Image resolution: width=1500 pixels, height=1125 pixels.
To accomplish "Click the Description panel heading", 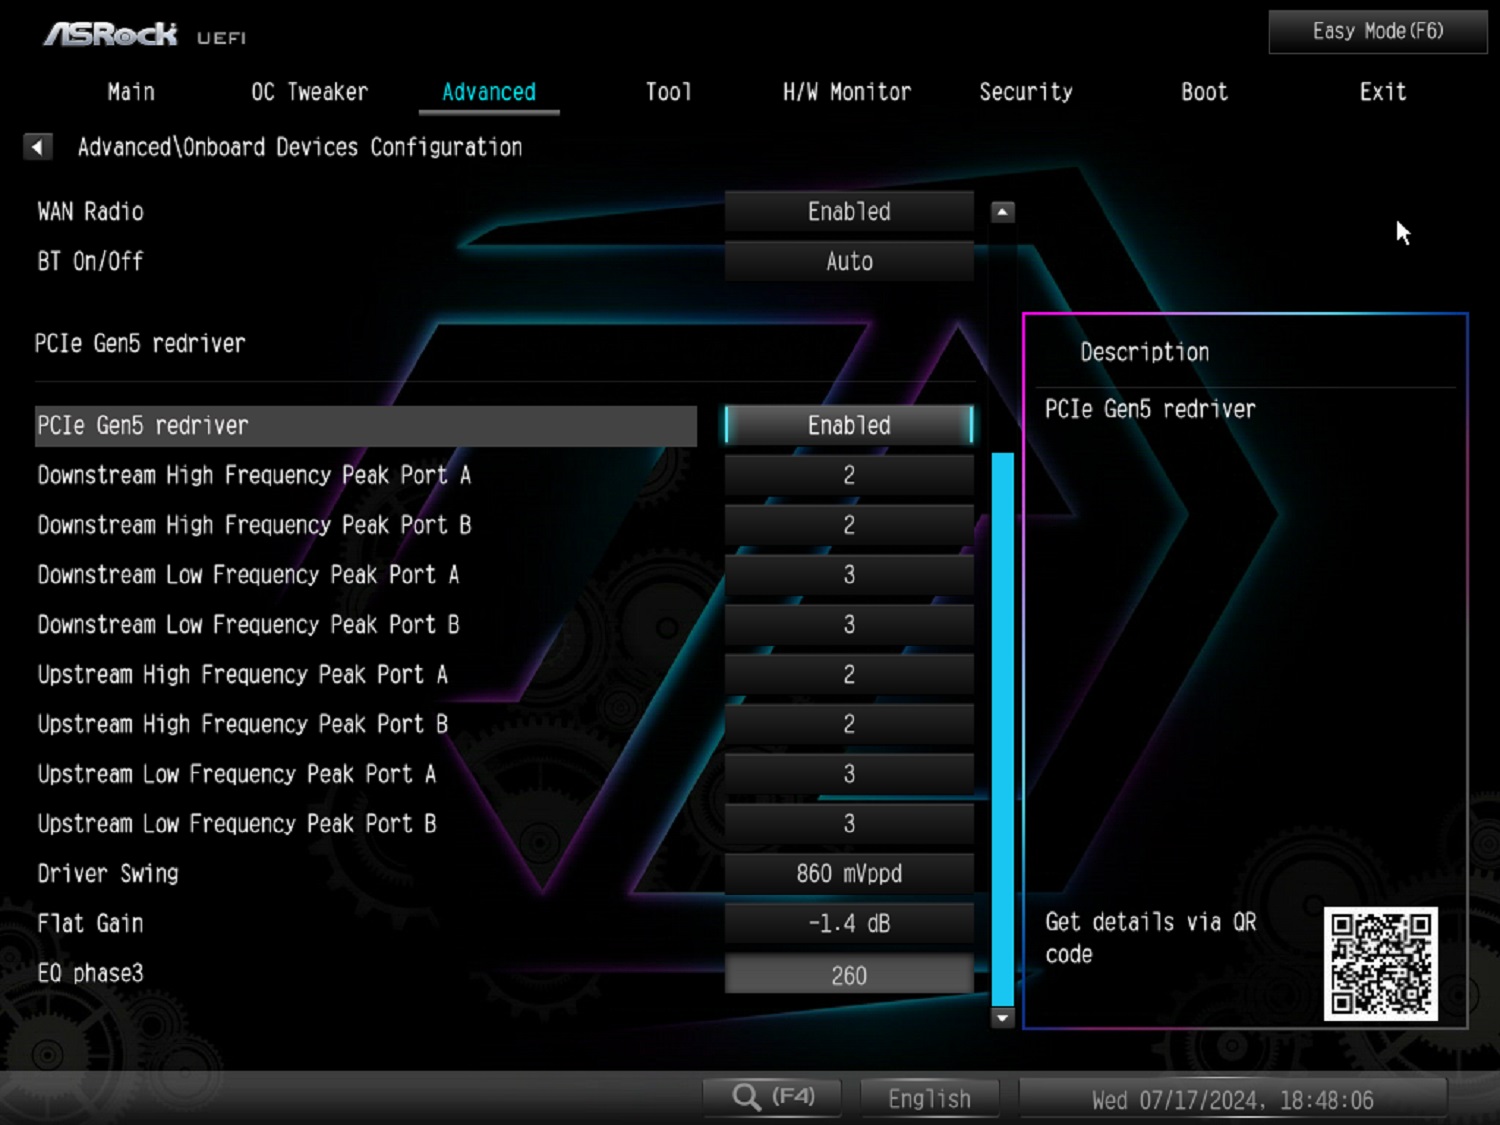I will pos(1145,352).
